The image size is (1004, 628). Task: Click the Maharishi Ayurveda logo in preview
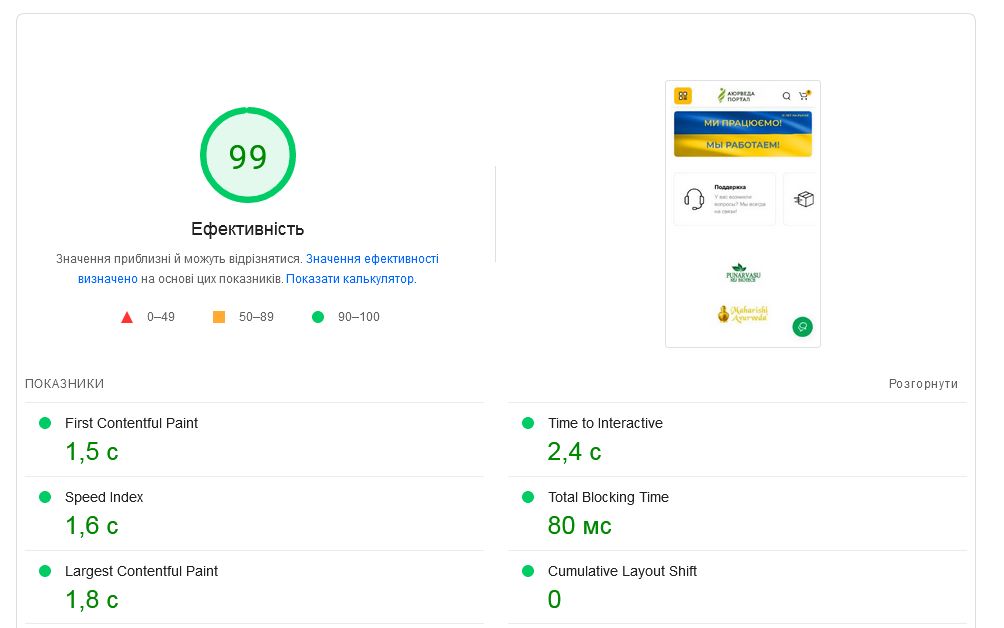pyautogui.click(x=743, y=314)
